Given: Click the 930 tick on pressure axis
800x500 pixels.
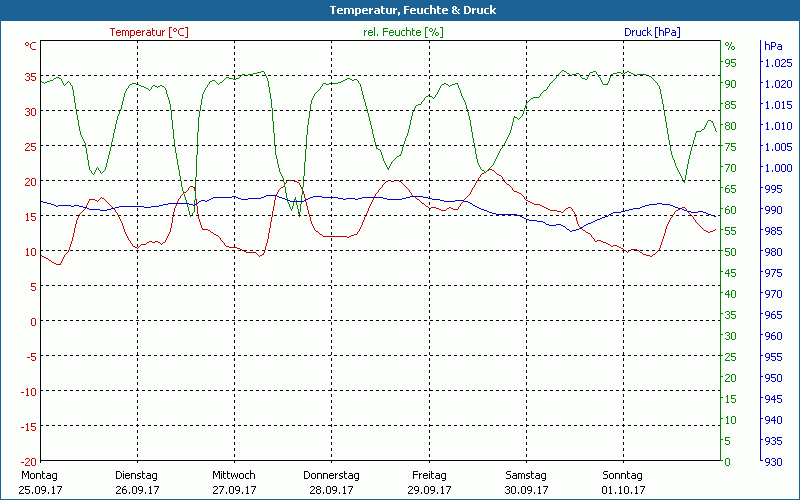Looking at the screenshot, I should click(x=773, y=461).
